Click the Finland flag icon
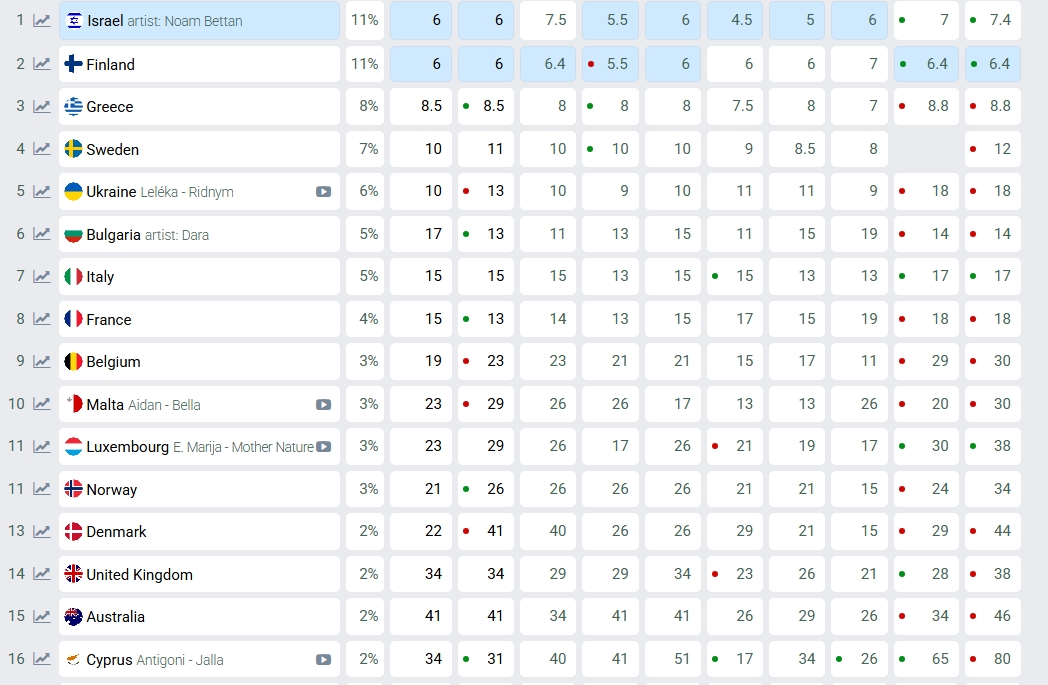 coord(73,64)
